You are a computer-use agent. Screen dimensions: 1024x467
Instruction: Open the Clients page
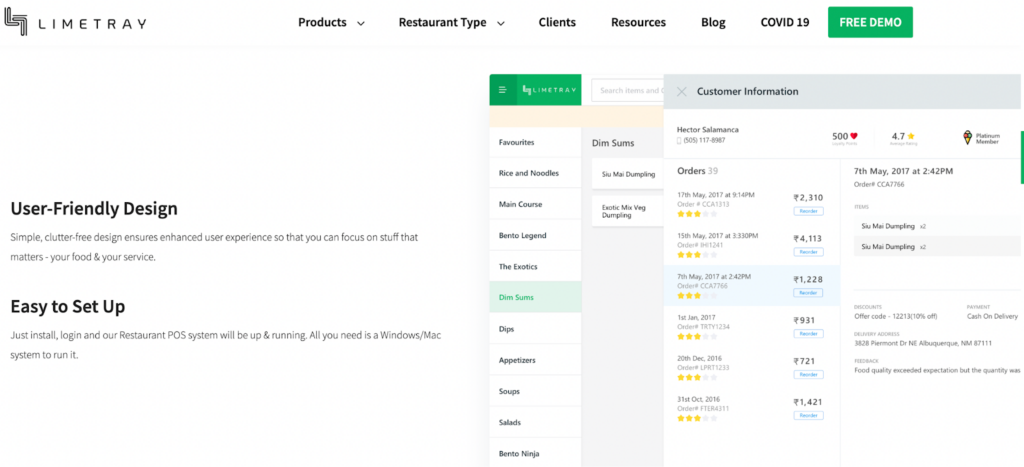click(557, 22)
